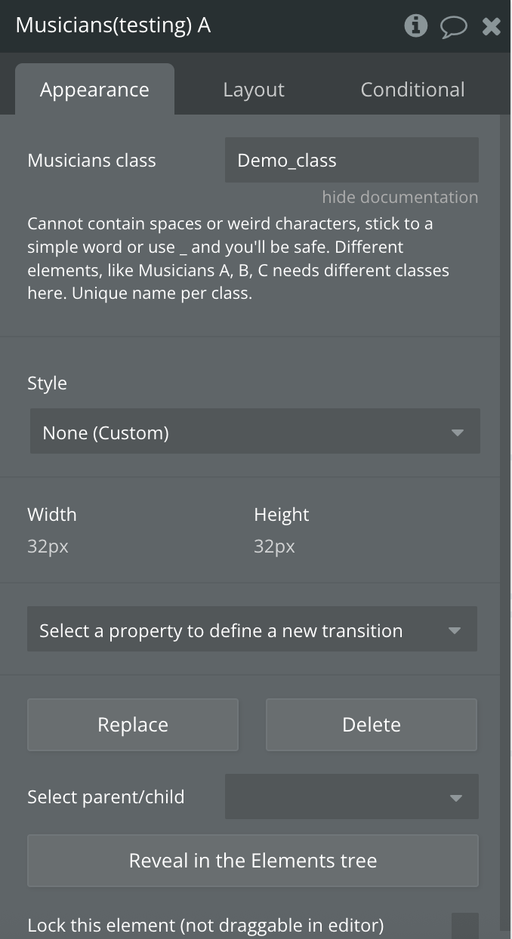The width and height of the screenshot is (512, 939).
Task: Expand the new transition property dropdown
Action: point(252,629)
